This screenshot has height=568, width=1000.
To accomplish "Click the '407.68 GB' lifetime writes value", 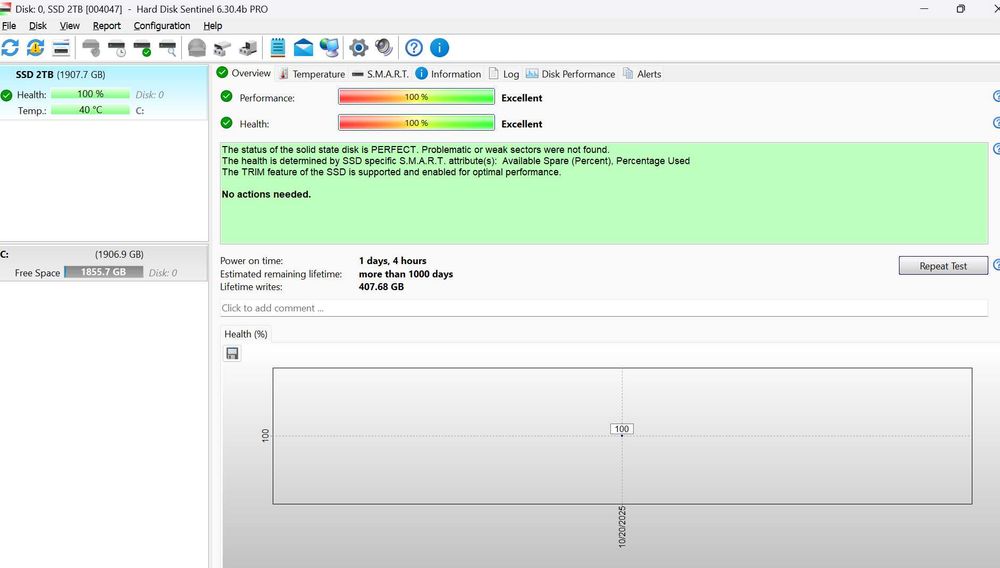I will coord(381,287).
